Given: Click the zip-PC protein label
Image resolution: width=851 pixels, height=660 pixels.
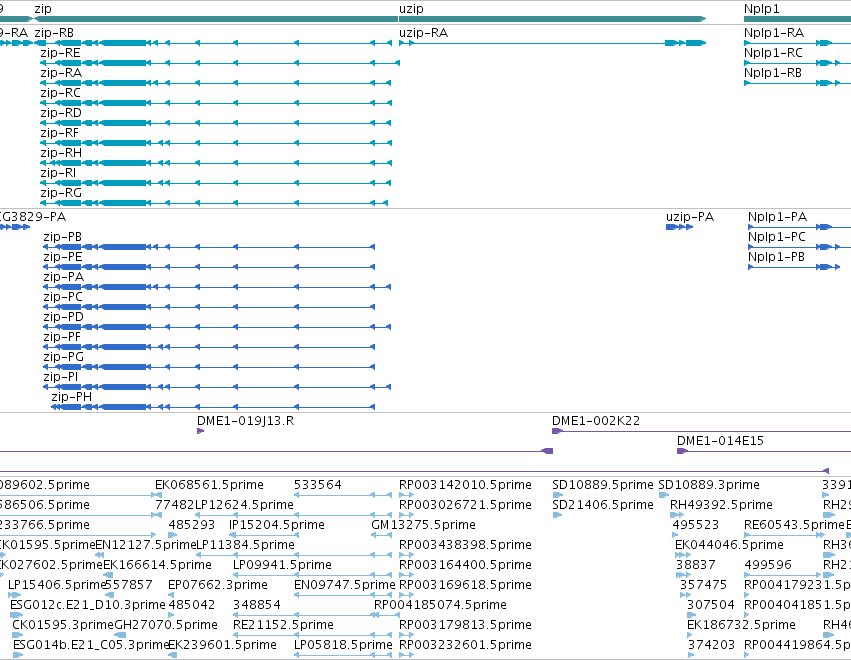Looking at the screenshot, I should (x=63, y=297).
